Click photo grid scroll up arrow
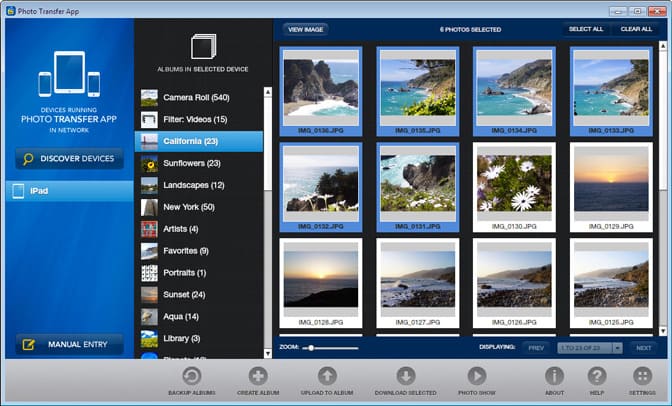The width and height of the screenshot is (672, 406). tap(663, 45)
